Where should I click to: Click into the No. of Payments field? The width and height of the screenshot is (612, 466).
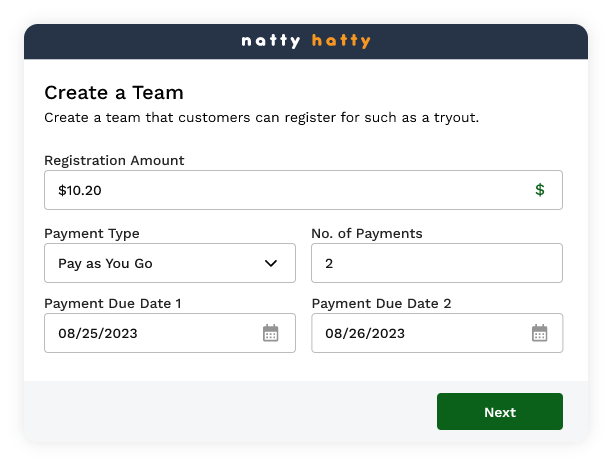pyautogui.click(x=437, y=263)
